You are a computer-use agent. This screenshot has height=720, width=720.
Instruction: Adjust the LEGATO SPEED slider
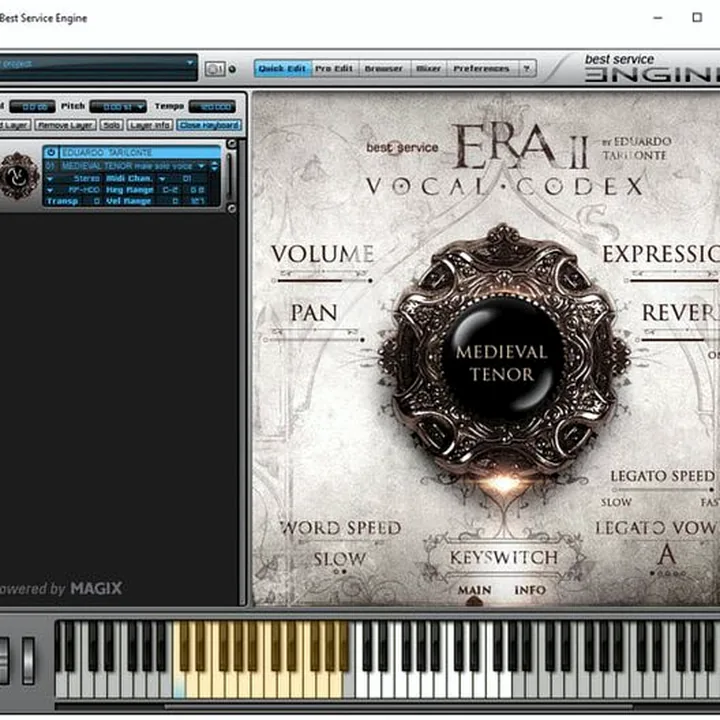664,489
